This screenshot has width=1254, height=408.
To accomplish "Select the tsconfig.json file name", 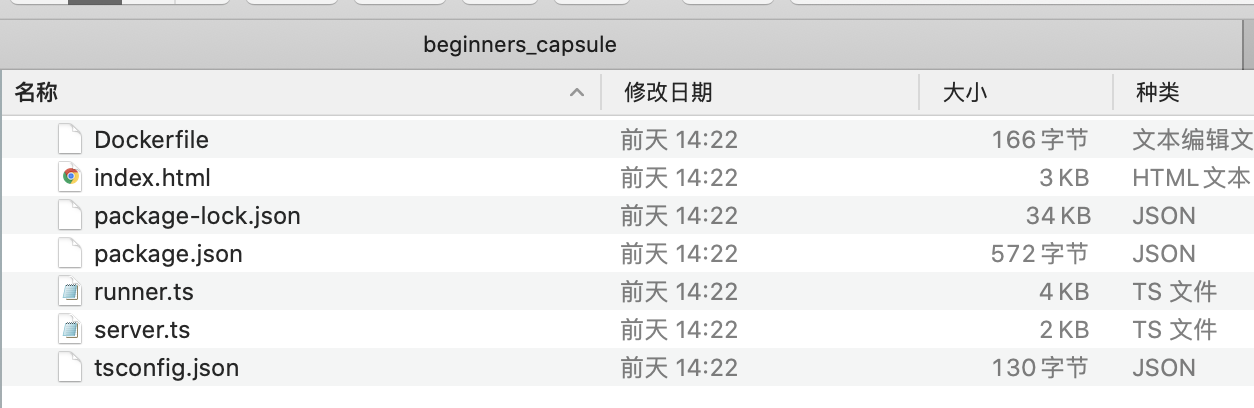I will pos(167,367).
